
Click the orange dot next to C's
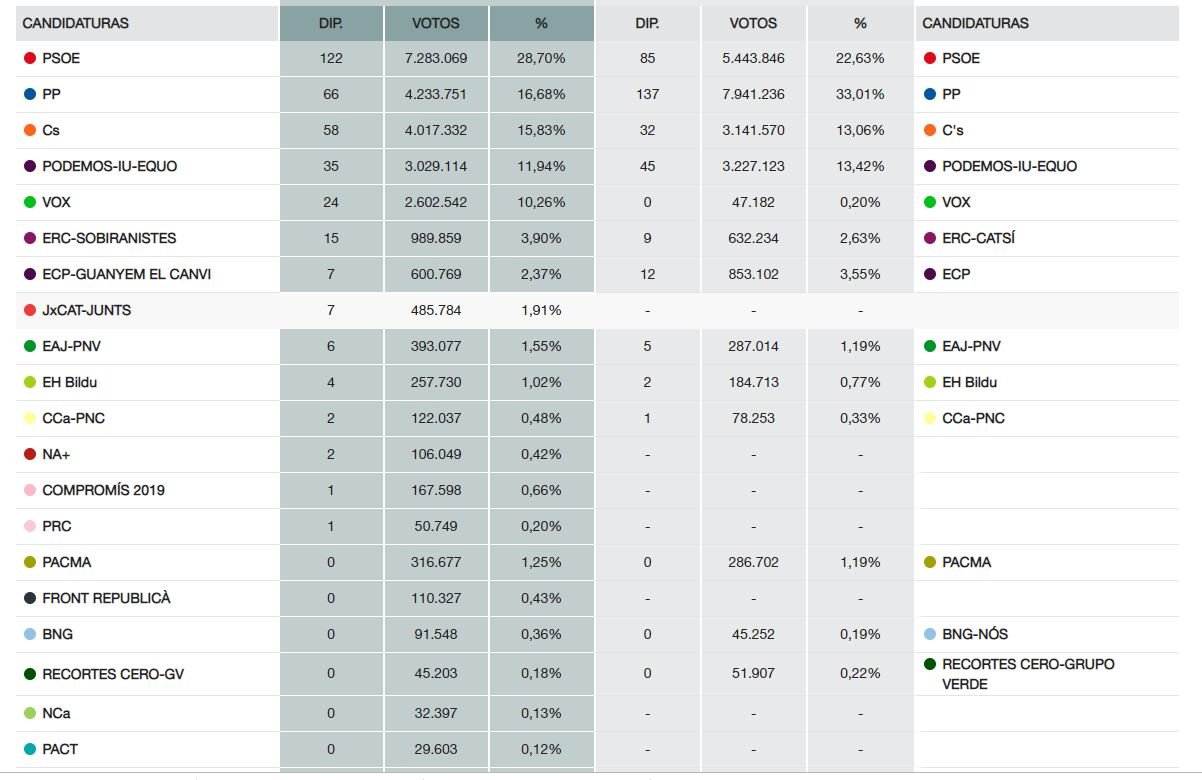(930, 130)
